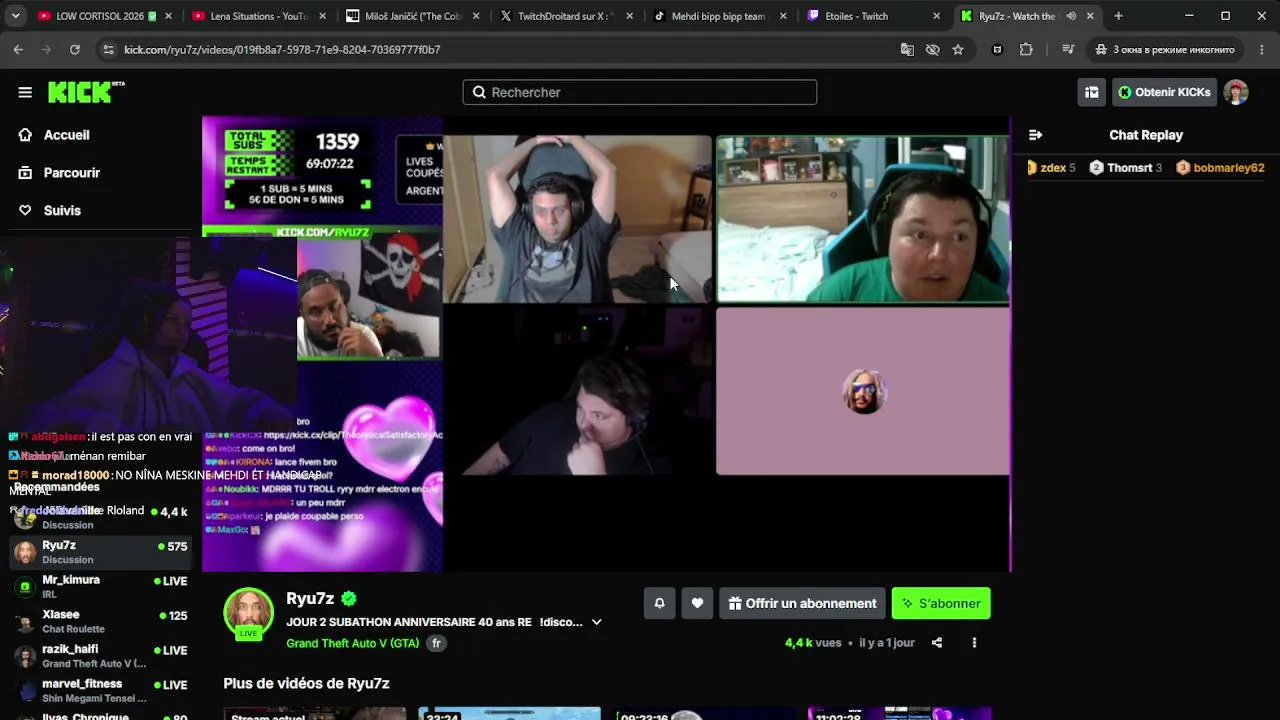Viewport: 1280px width, 720px height.
Task: Click Ryu7z live avatar below the video
Action: point(248,613)
